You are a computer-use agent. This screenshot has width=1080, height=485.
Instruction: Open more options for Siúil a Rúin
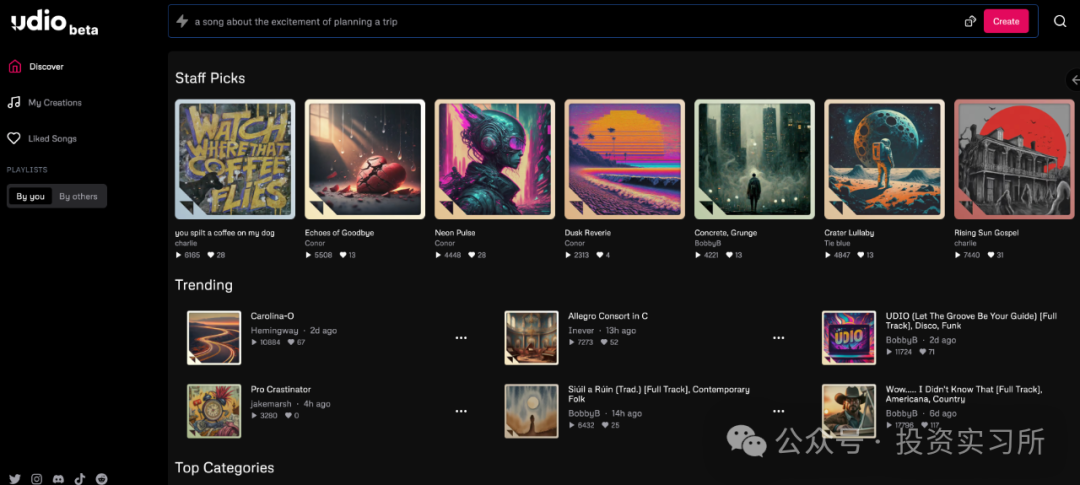[778, 411]
